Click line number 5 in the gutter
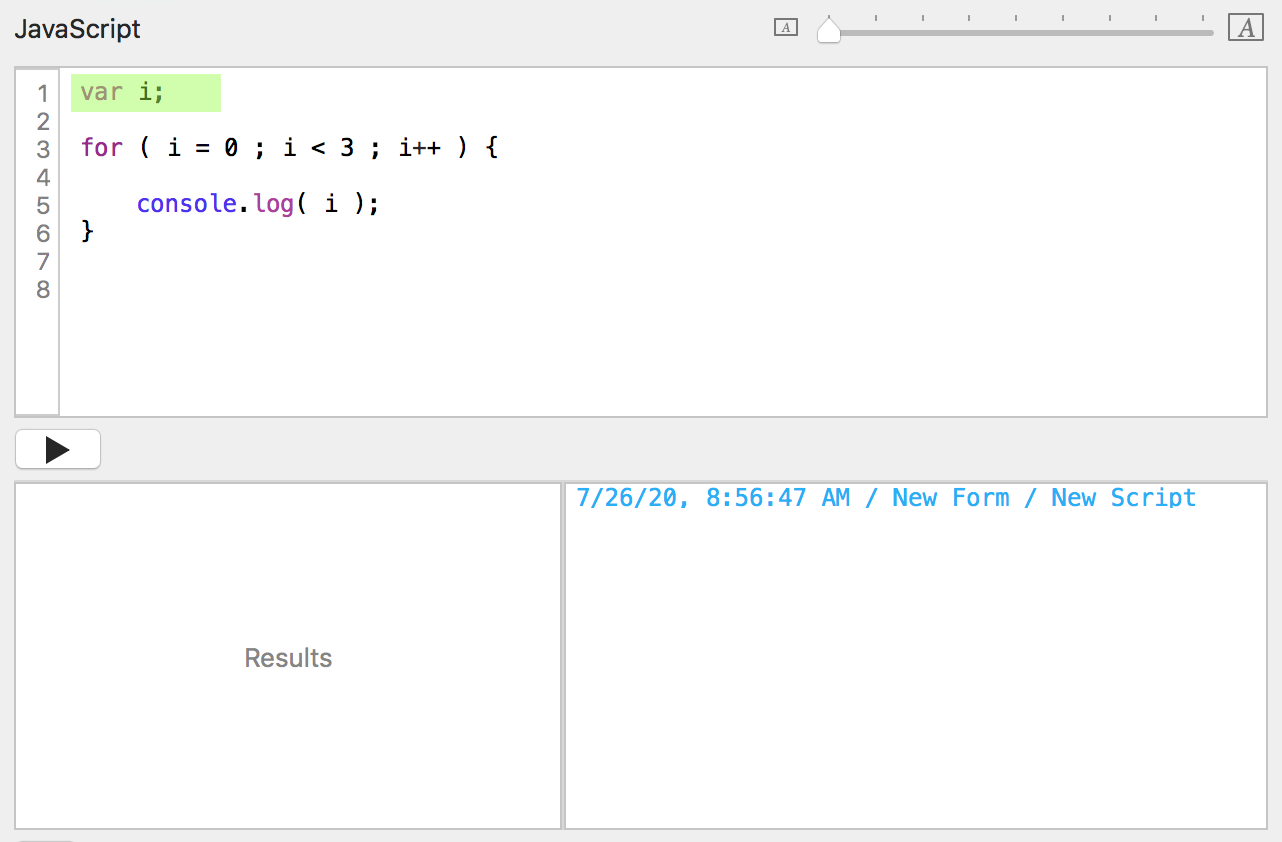 pyautogui.click(x=42, y=206)
